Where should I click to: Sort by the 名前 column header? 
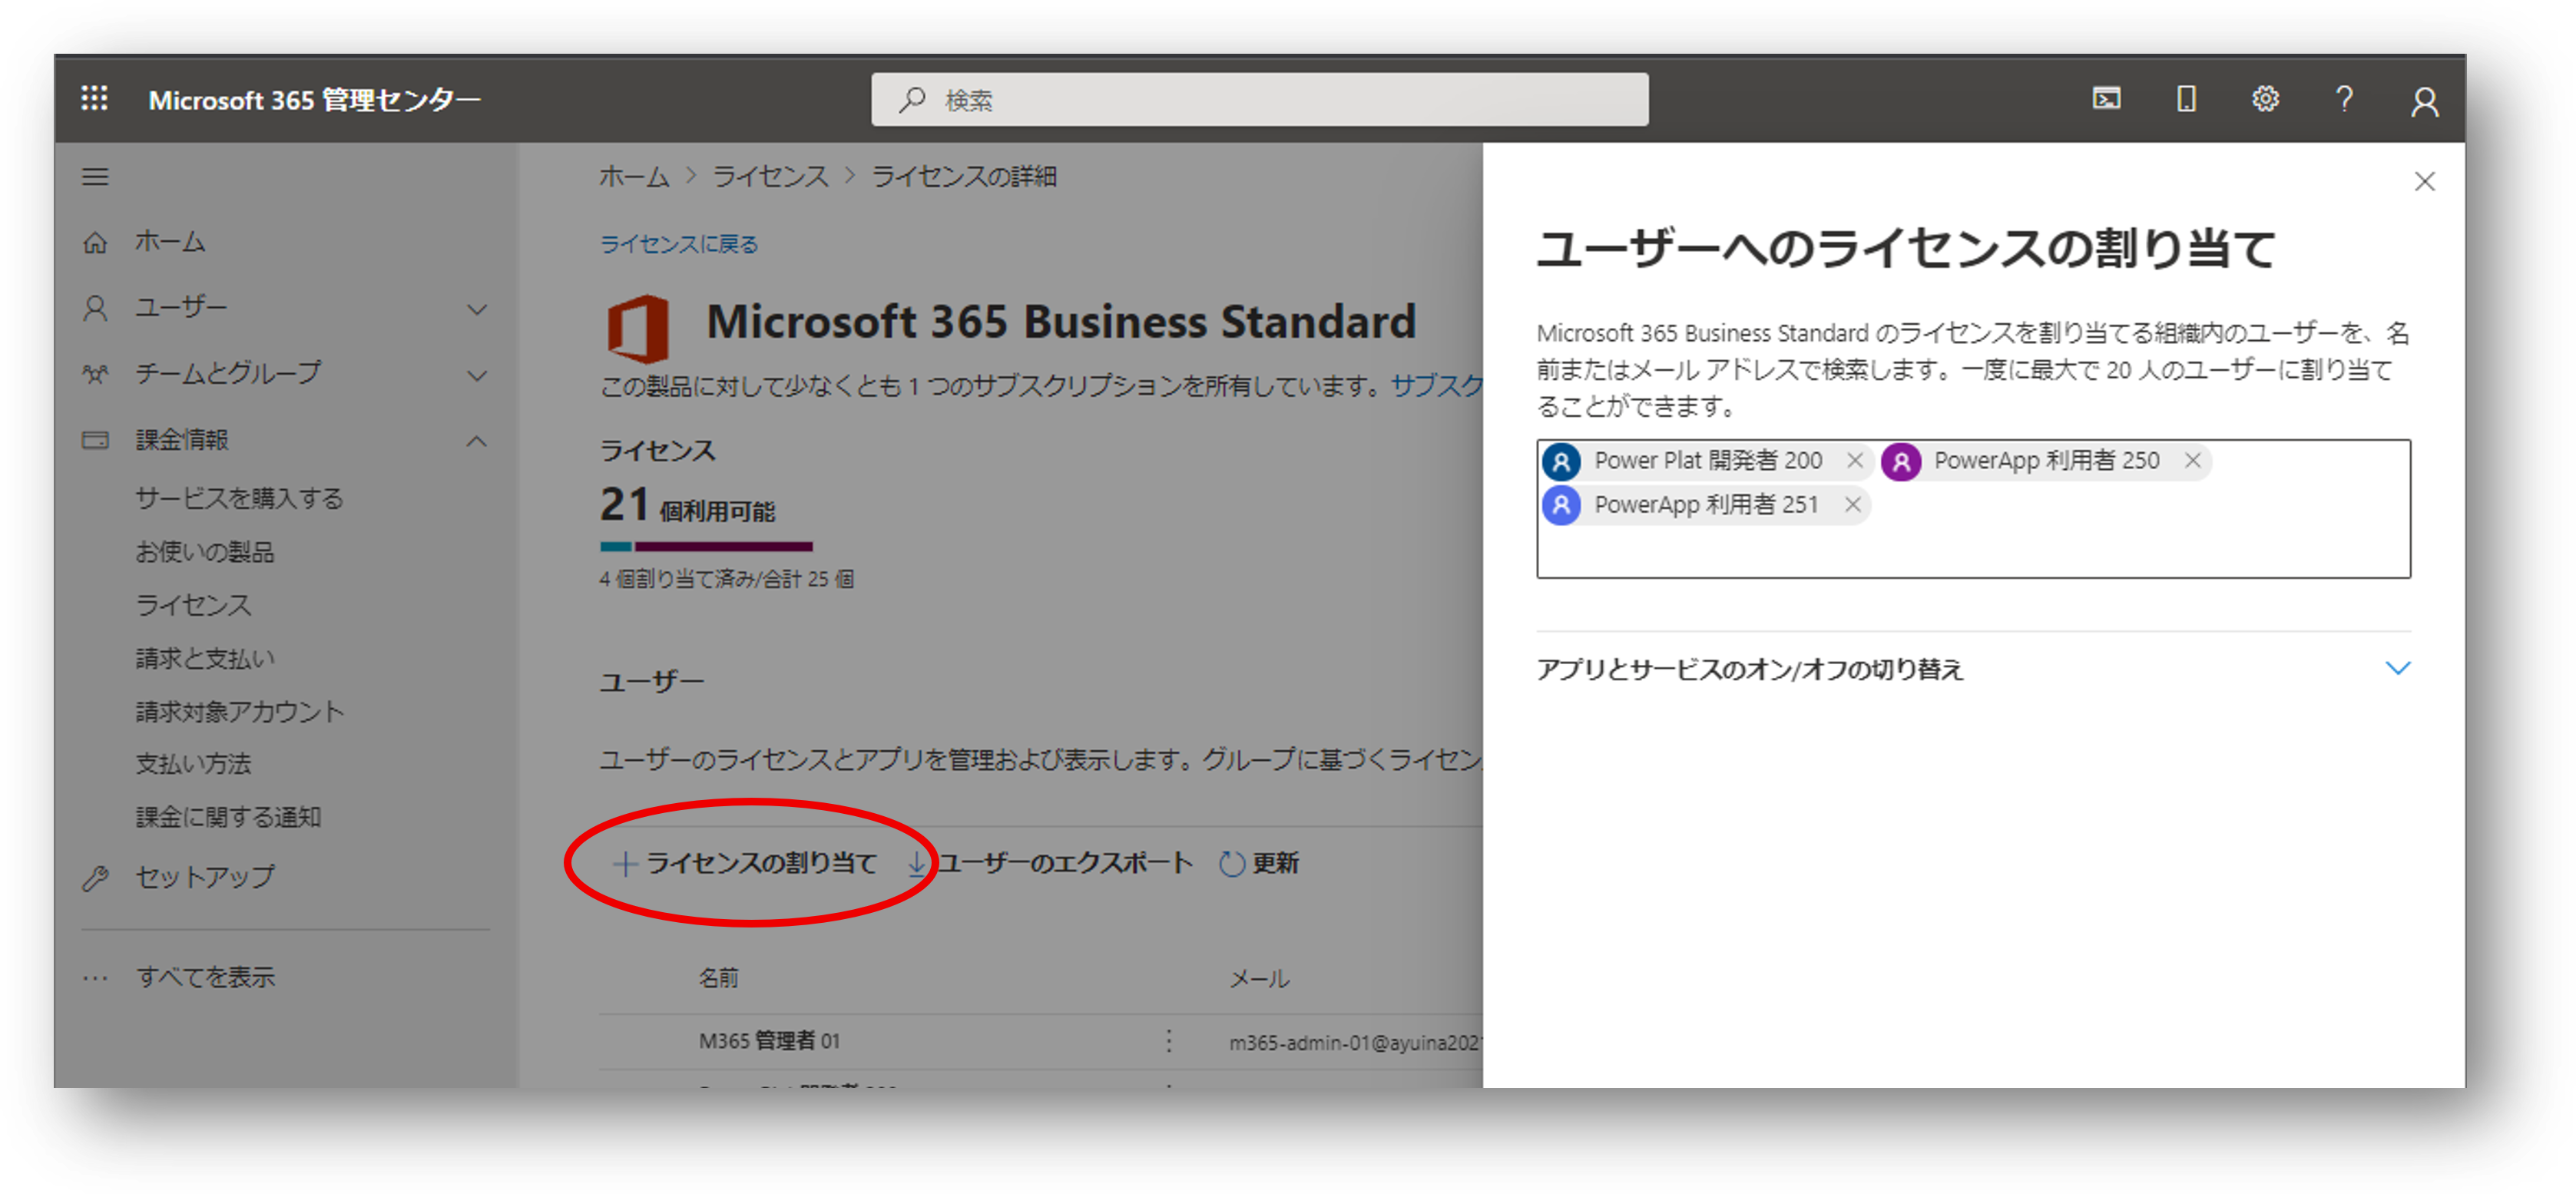click(x=718, y=977)
